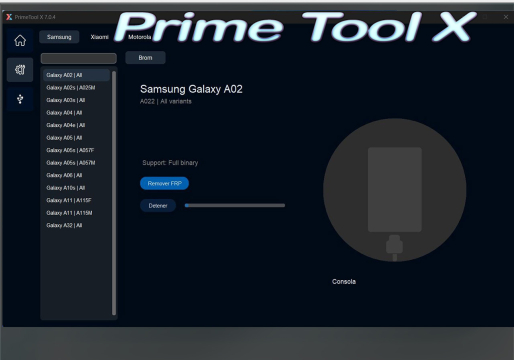This screenshot has height=360, width=514.
Task: Close the PrimeTool X window
Action: pyautogui.click(x=506, y=17)
